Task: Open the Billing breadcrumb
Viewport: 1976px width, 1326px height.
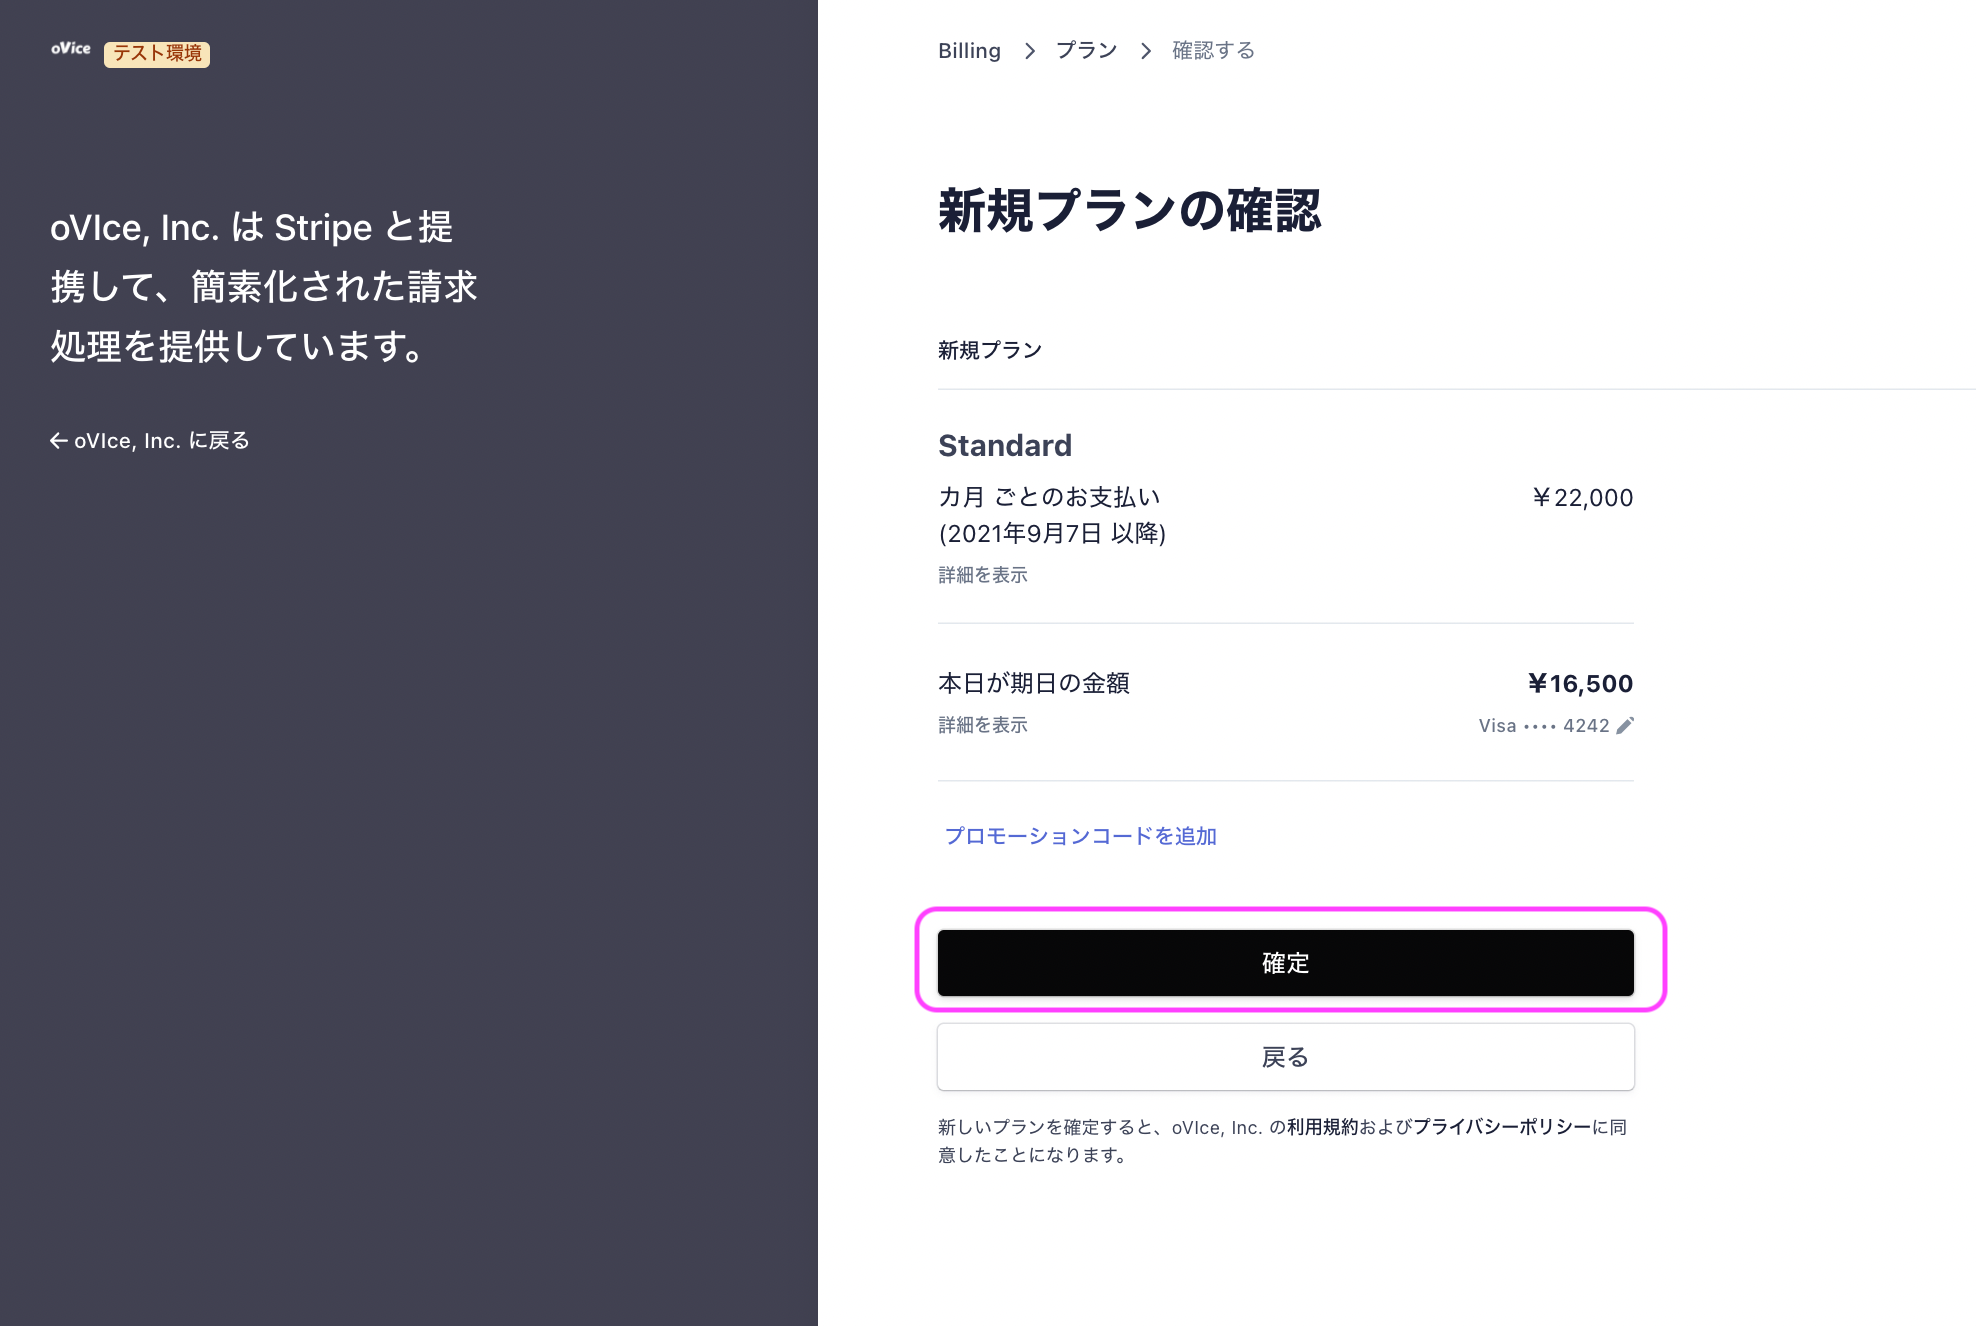Action: click(969, 51)
